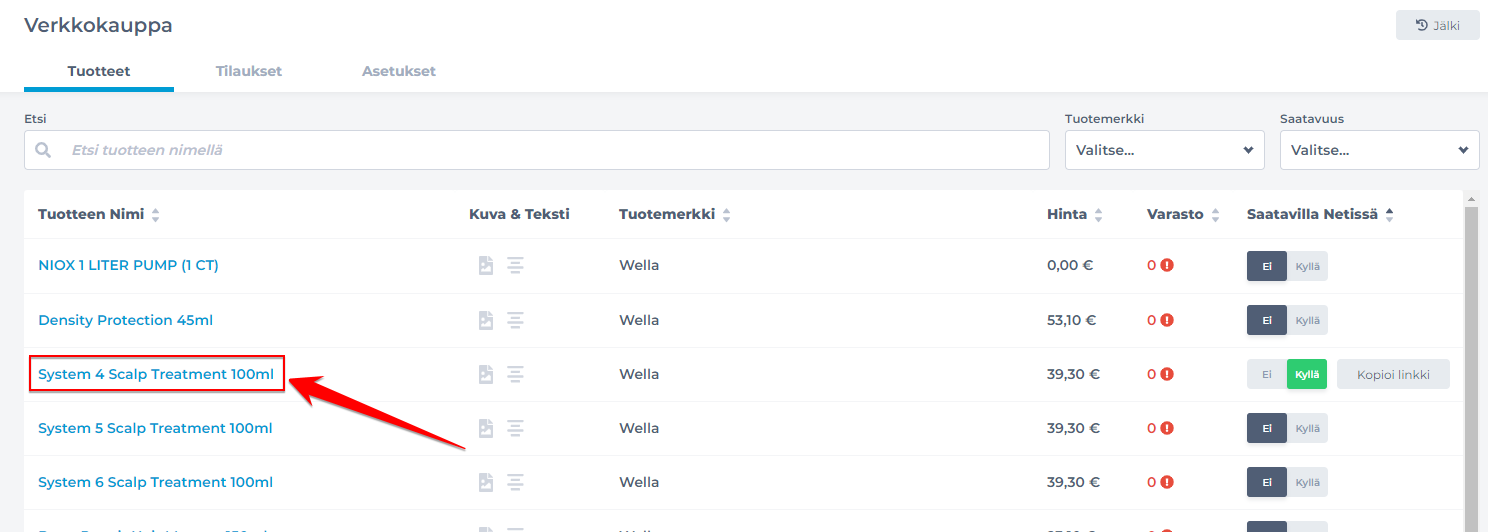Click the search magnifier icon

pyautogui.click(x=43, y=150)
